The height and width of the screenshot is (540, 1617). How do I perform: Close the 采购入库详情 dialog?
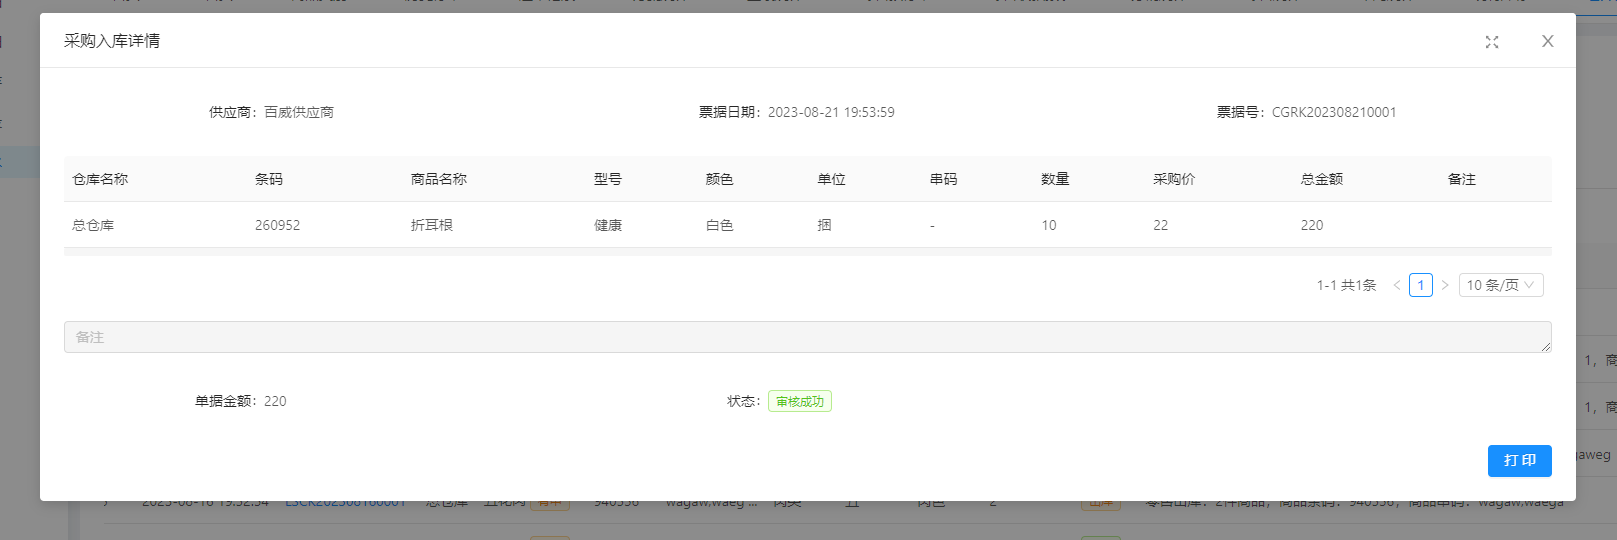coord(1548,41)
